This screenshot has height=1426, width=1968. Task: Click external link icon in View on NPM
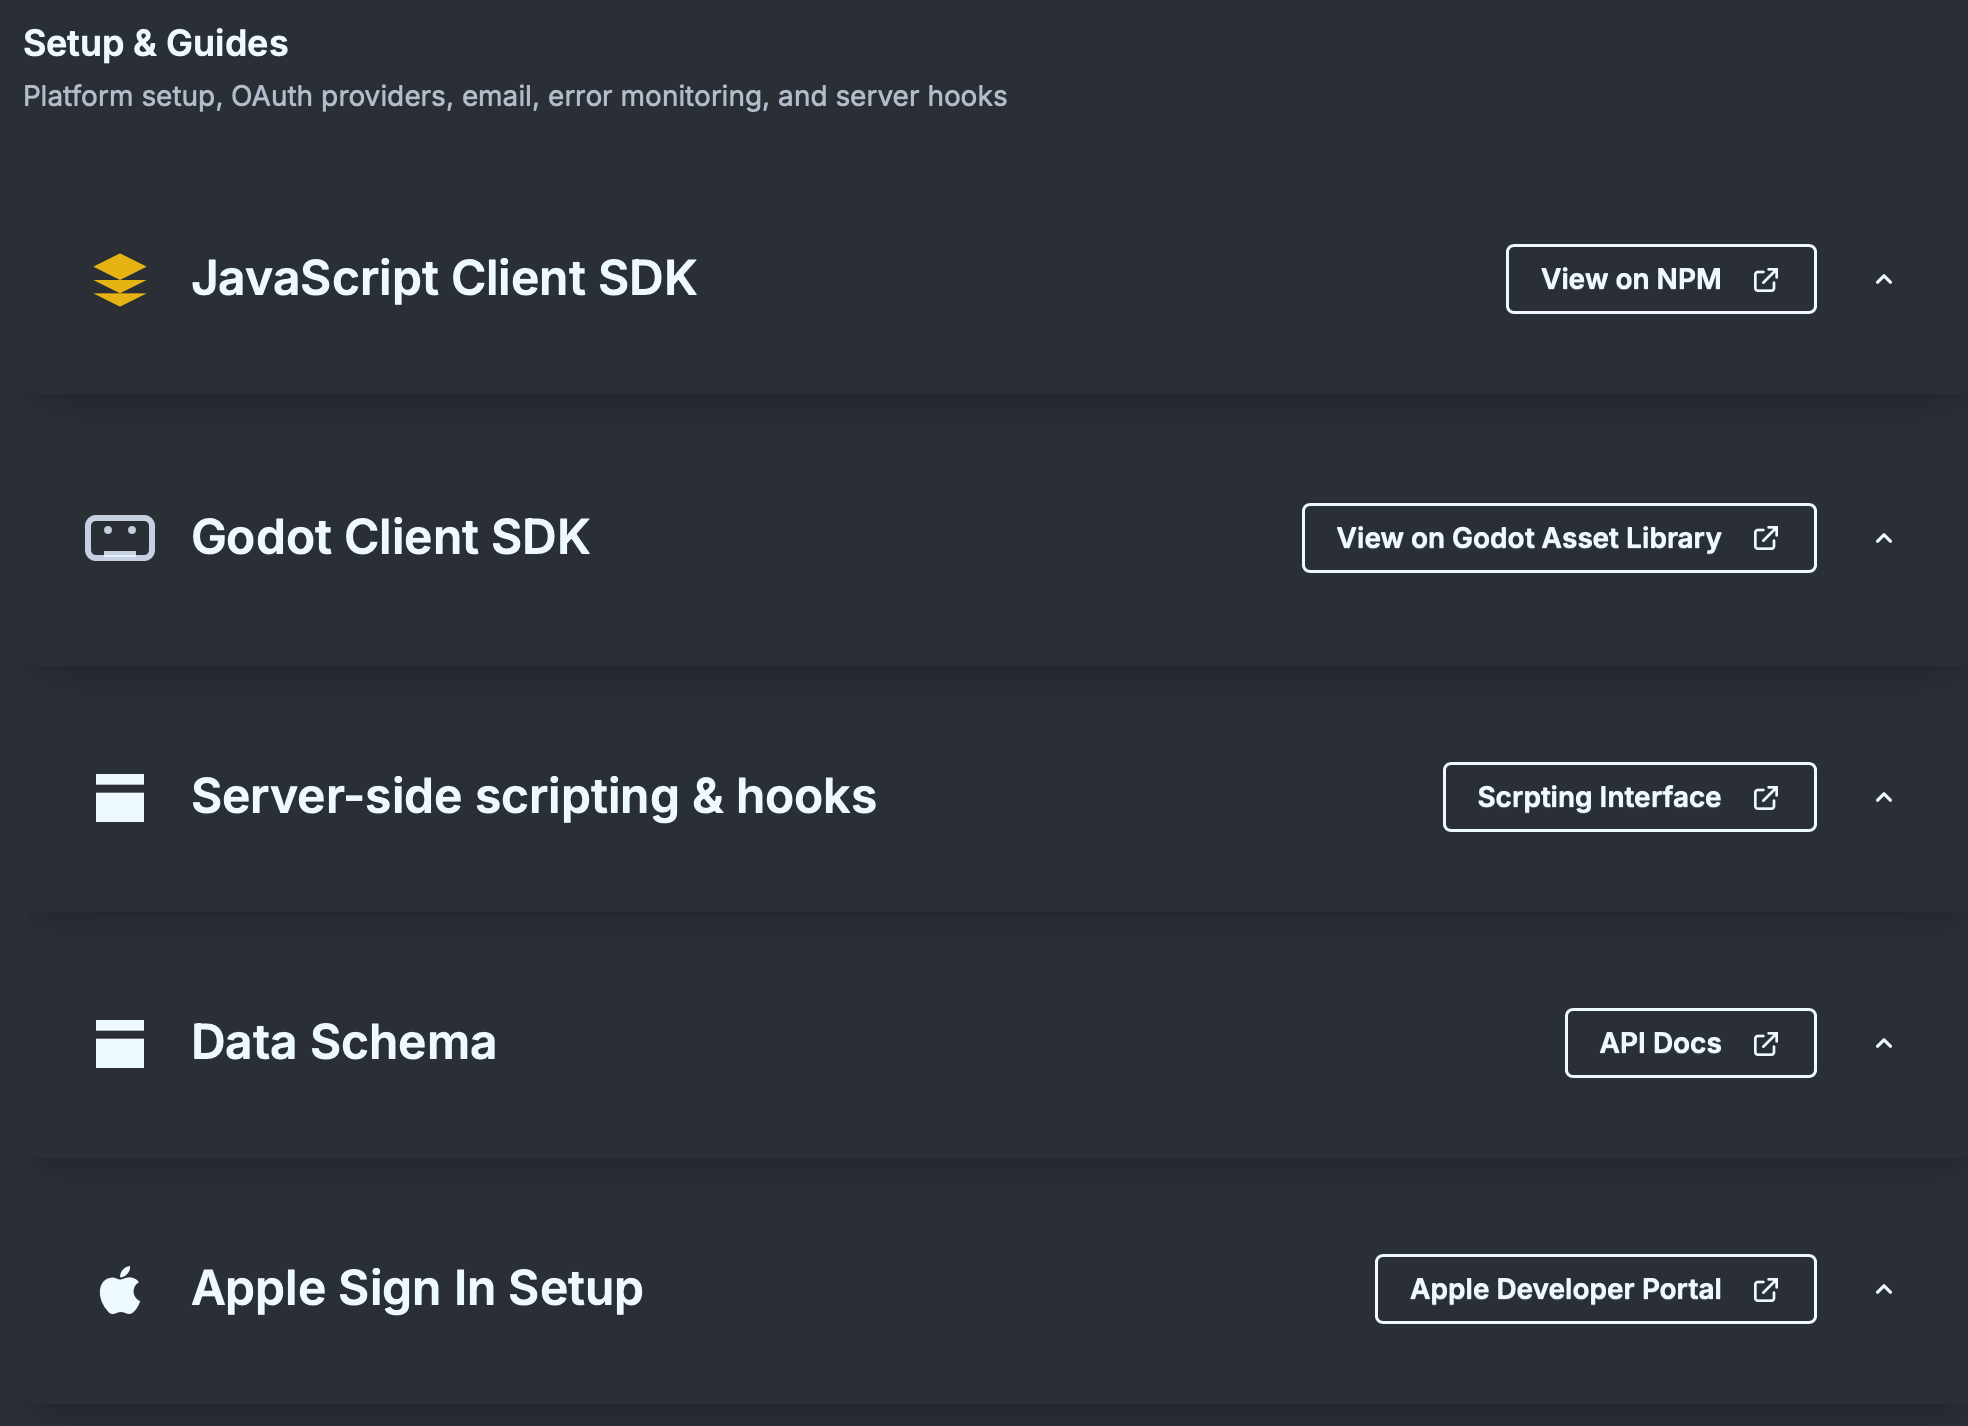coord(1765,279)
